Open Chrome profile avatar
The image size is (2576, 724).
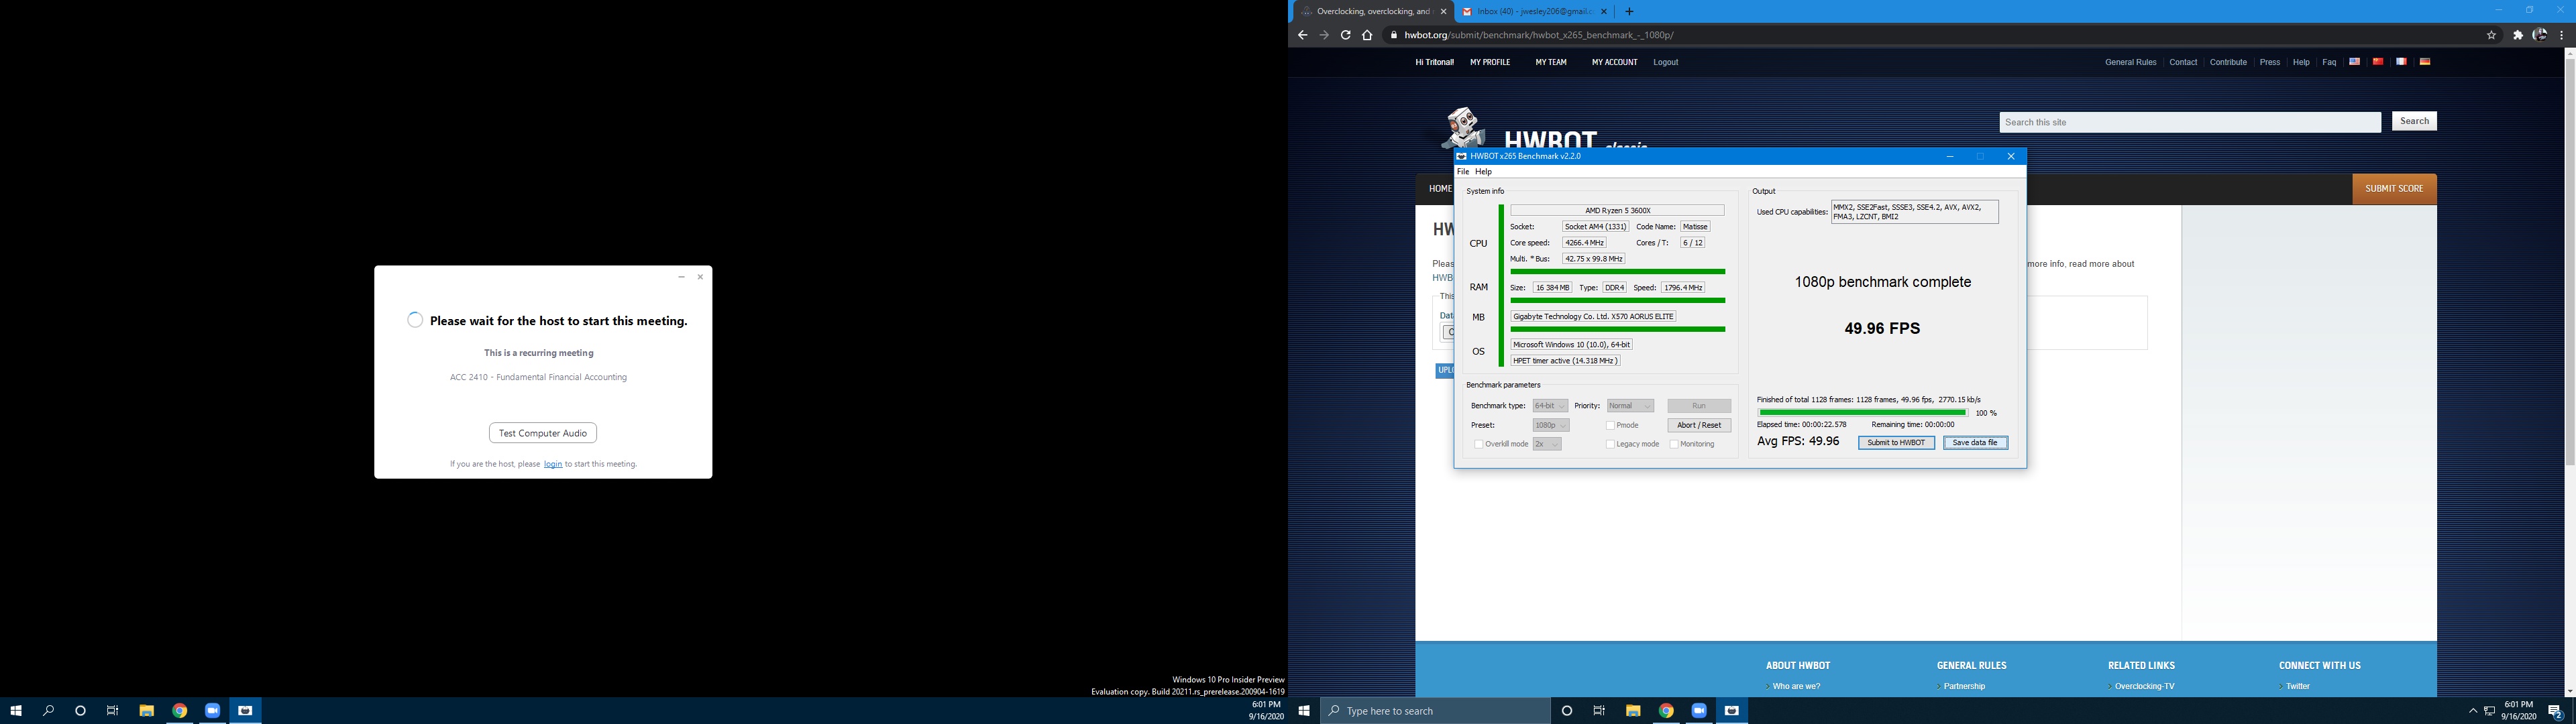point(2540,35)
